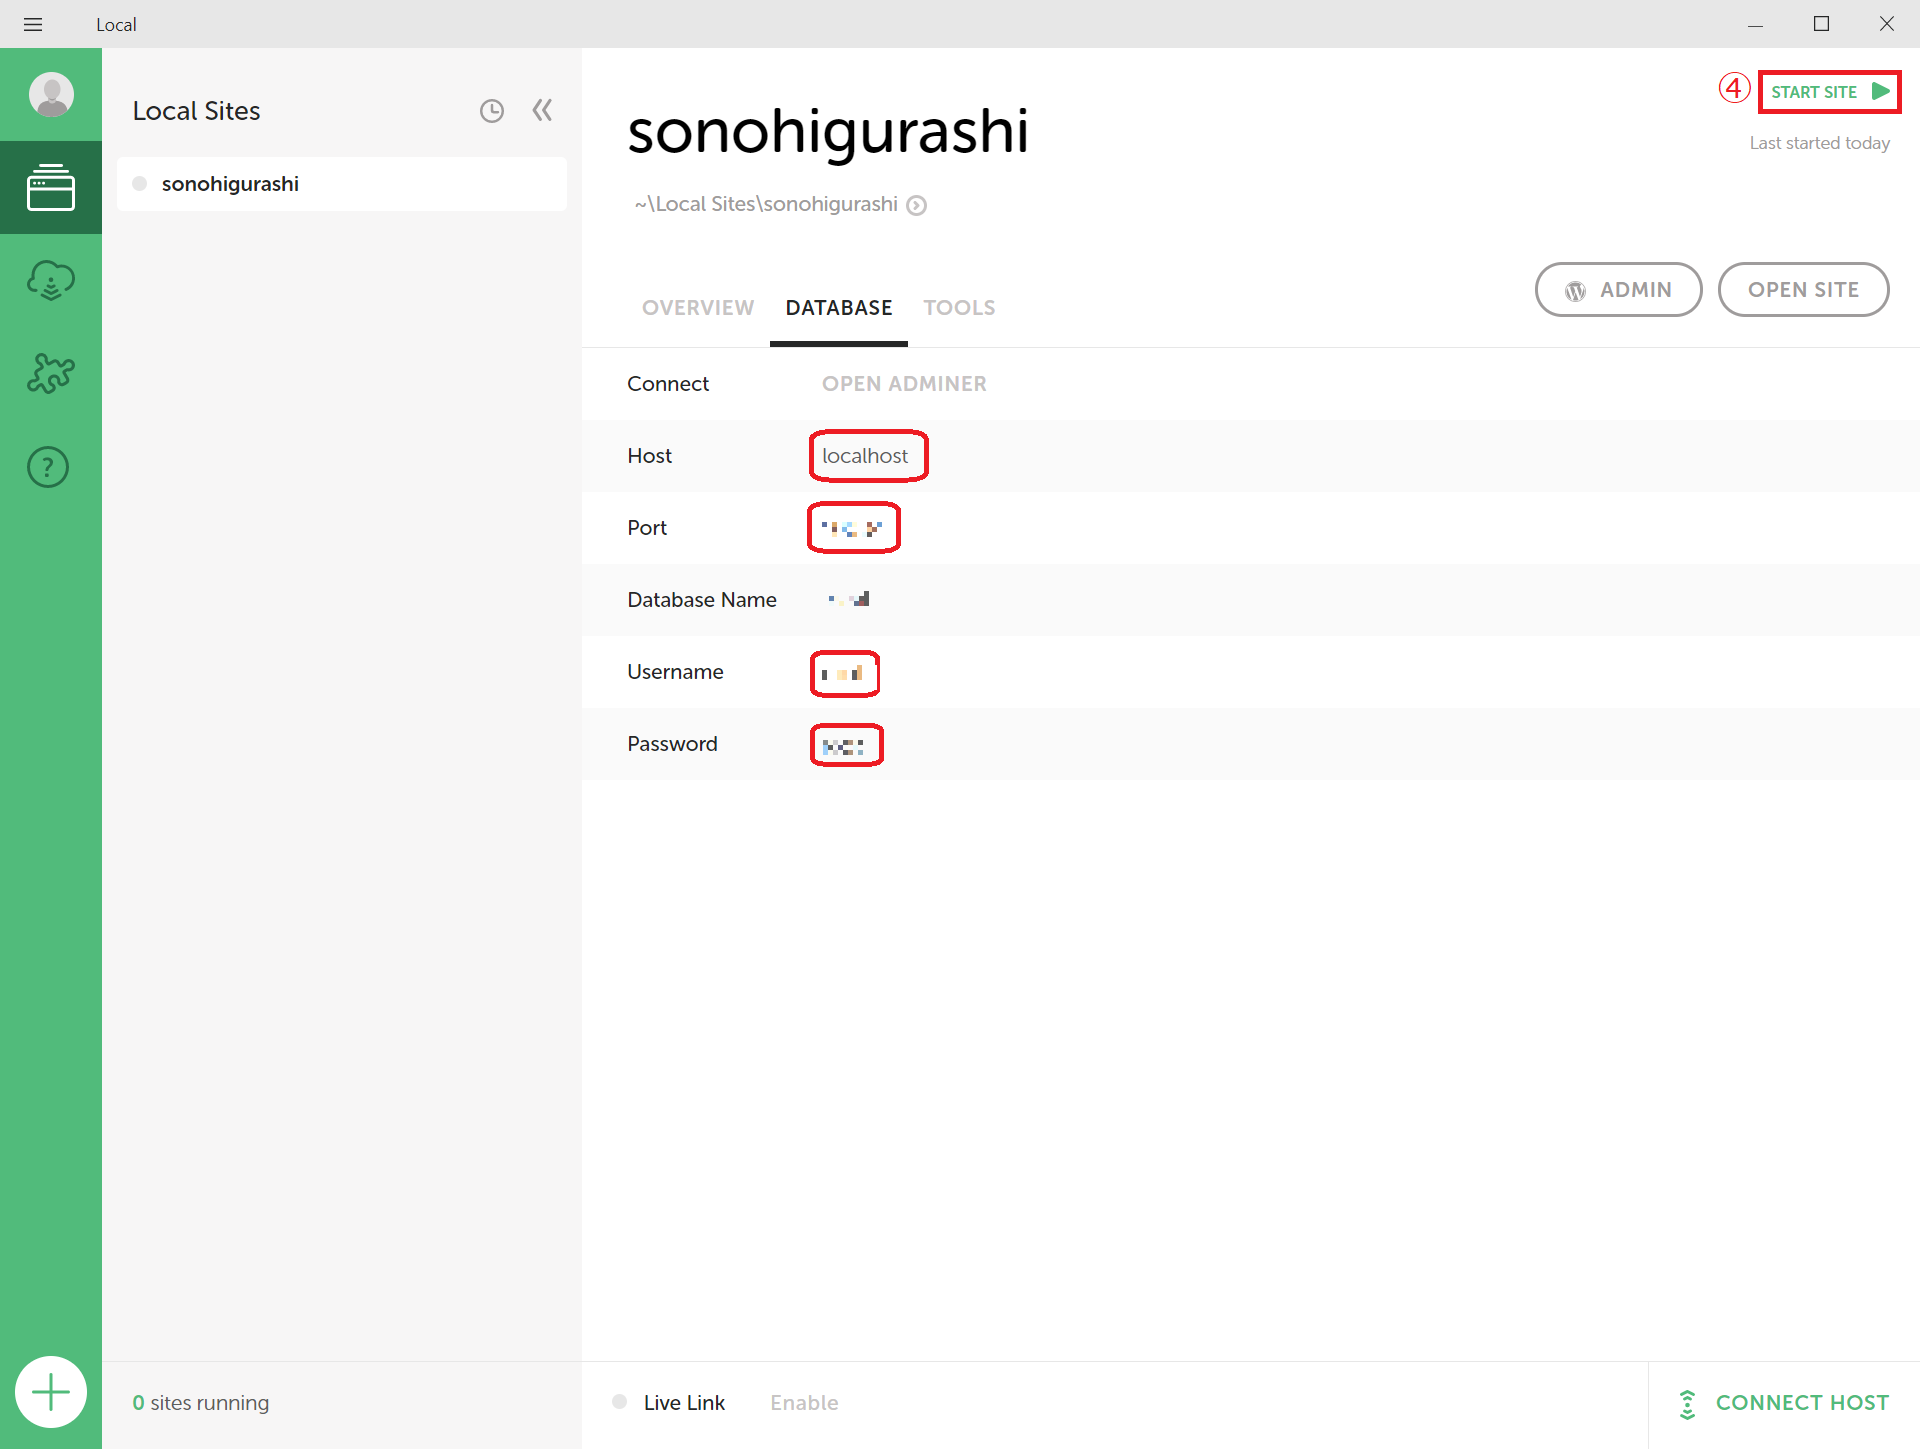
Task: Click the Open Site button
Action: pos(1803,290)
